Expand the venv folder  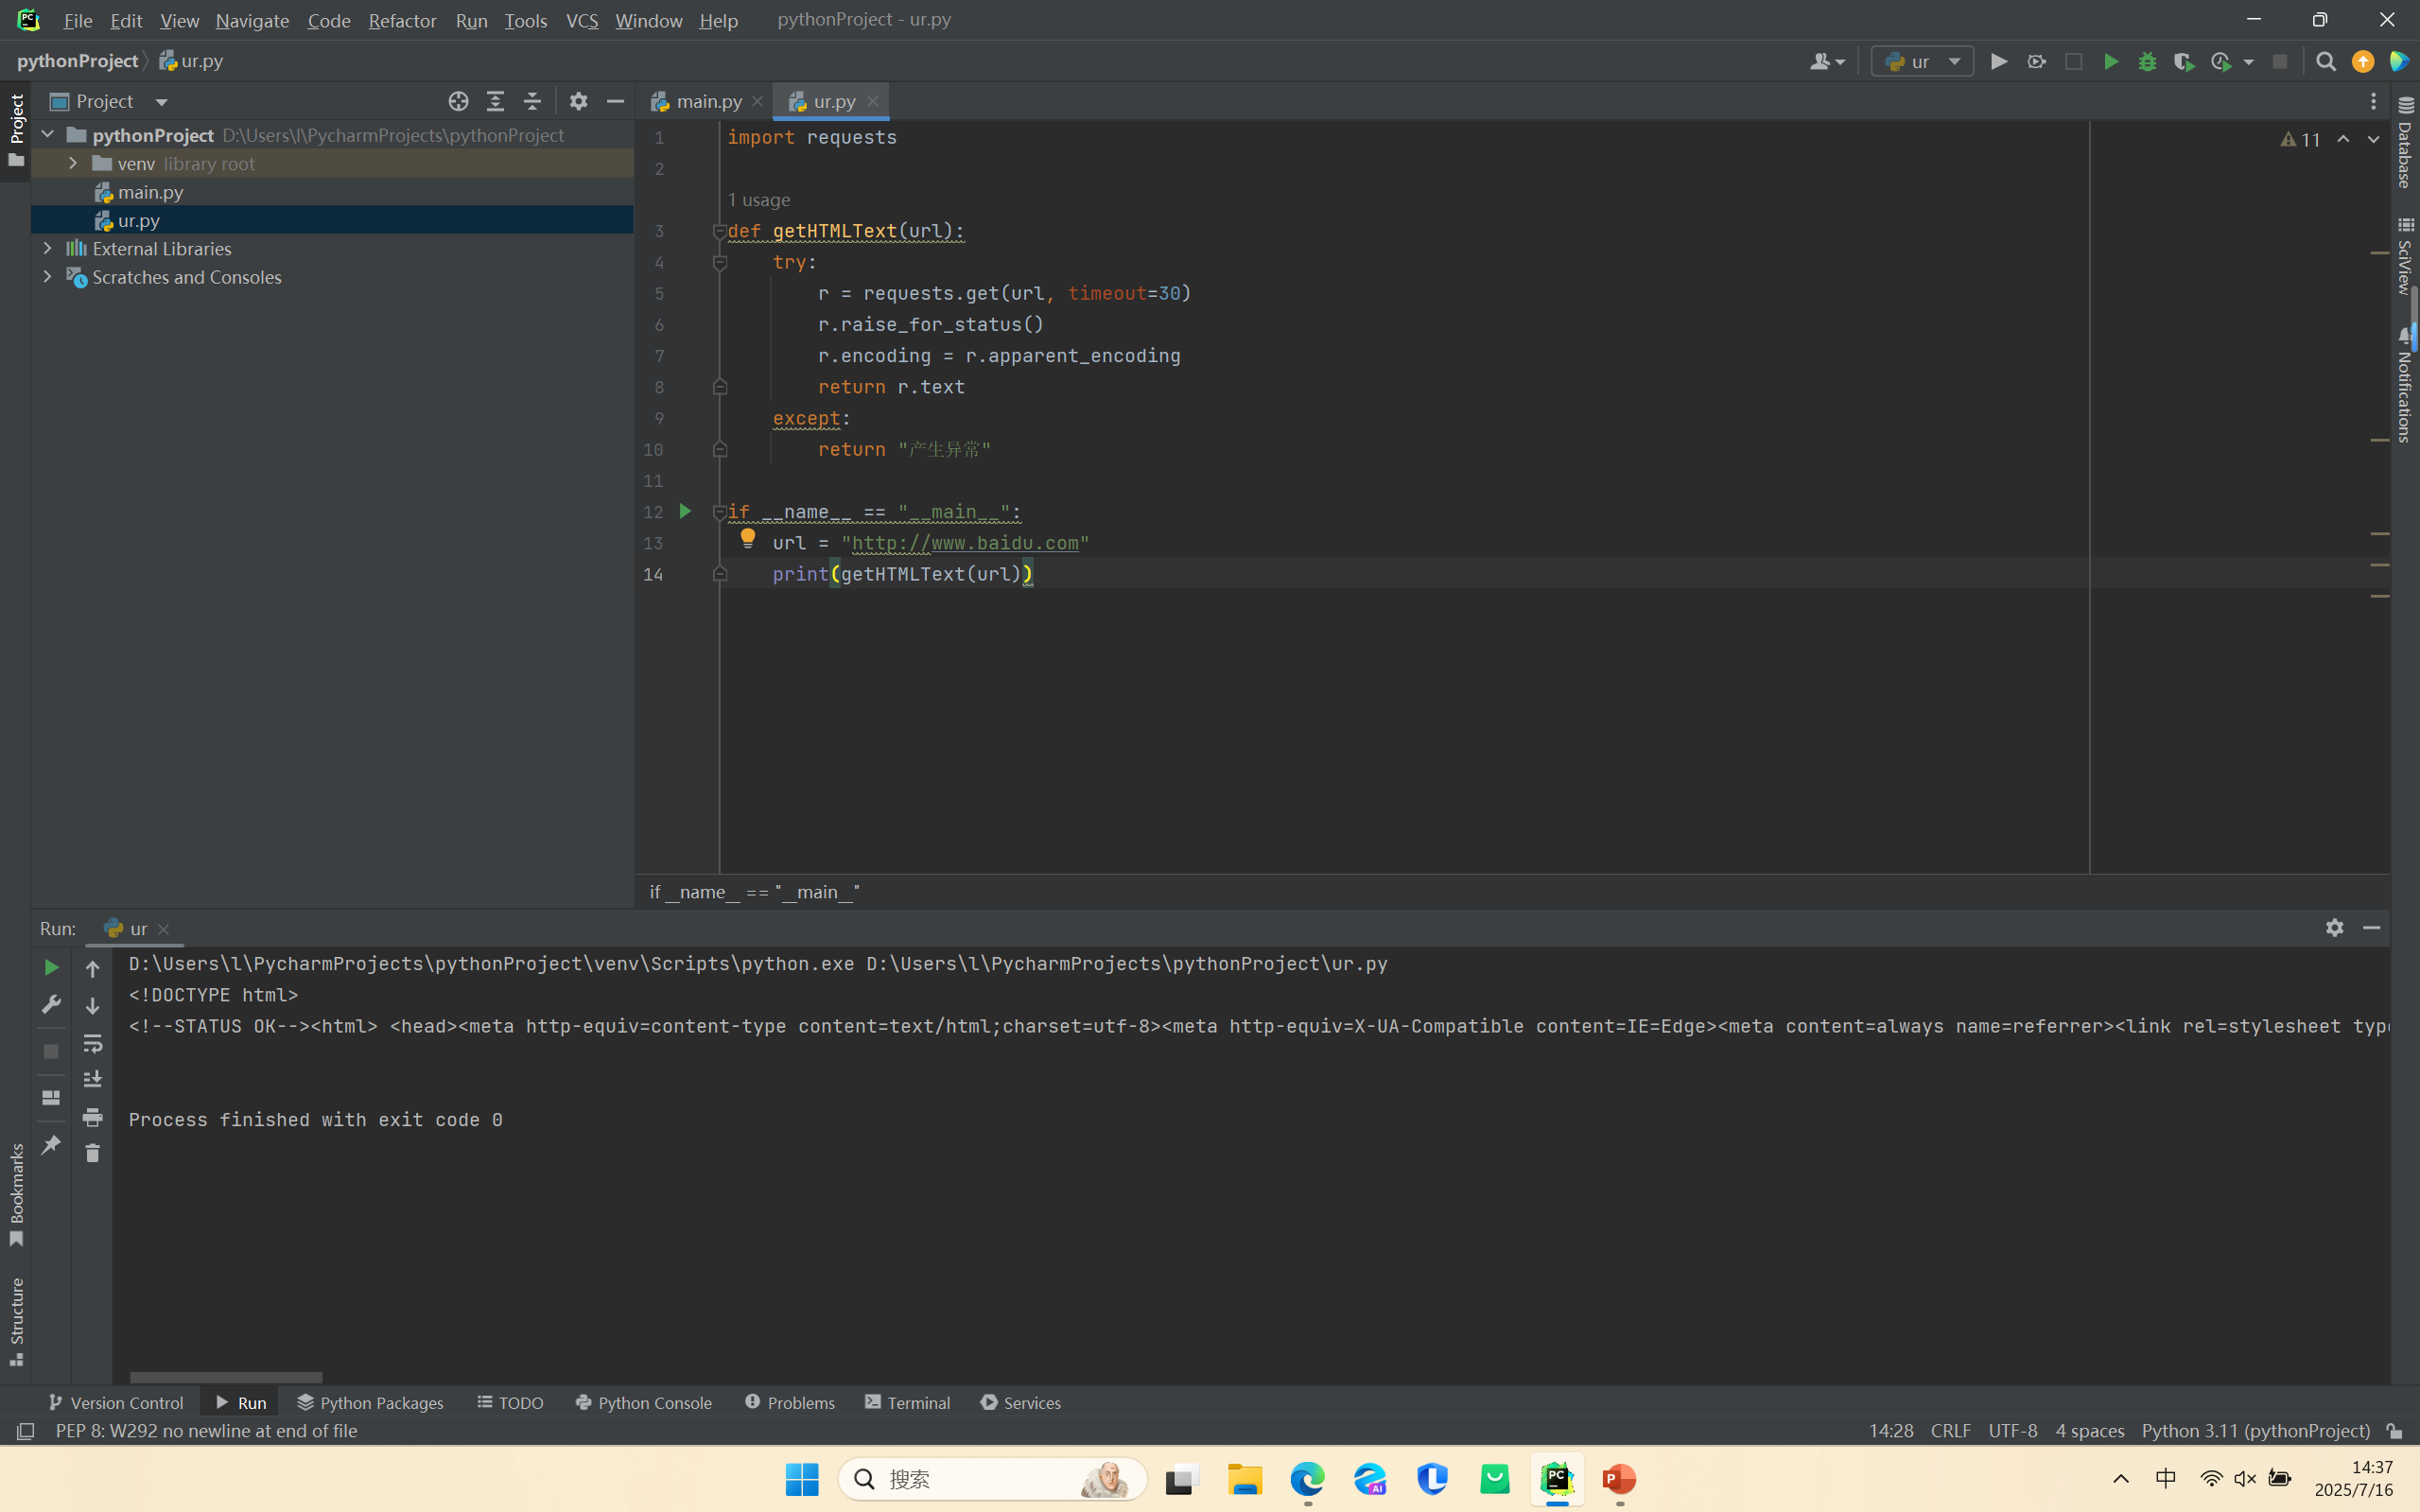pyautogui.click(x=73, y=163)
